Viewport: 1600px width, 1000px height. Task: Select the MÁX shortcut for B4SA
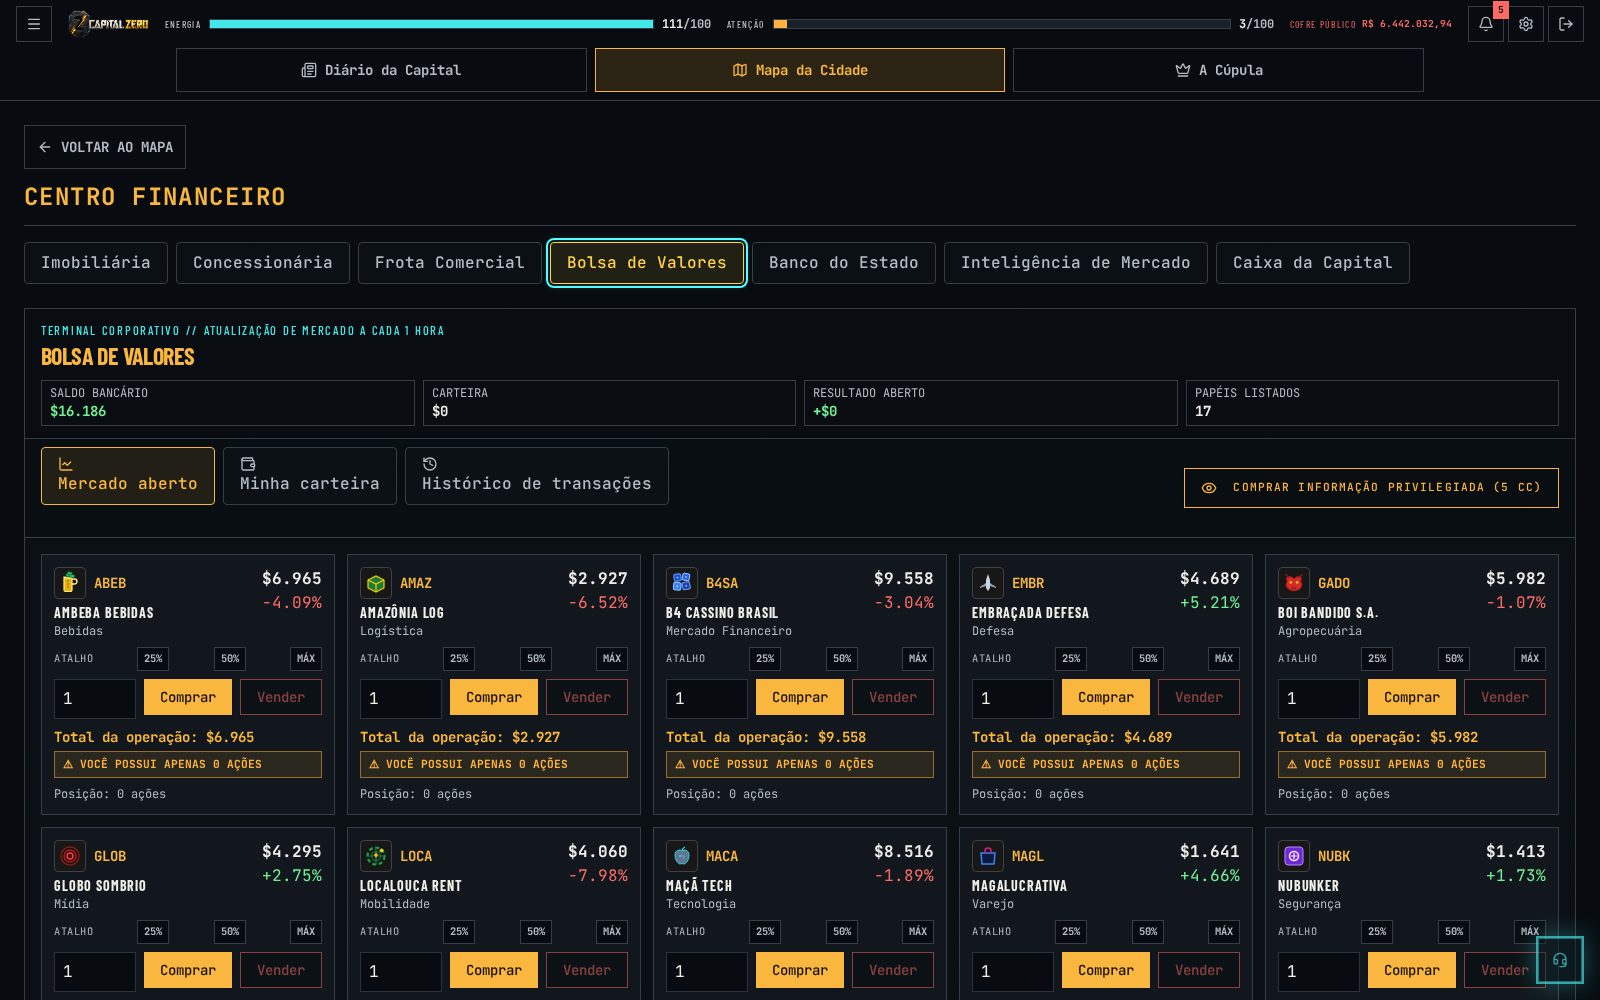[918, 658]
